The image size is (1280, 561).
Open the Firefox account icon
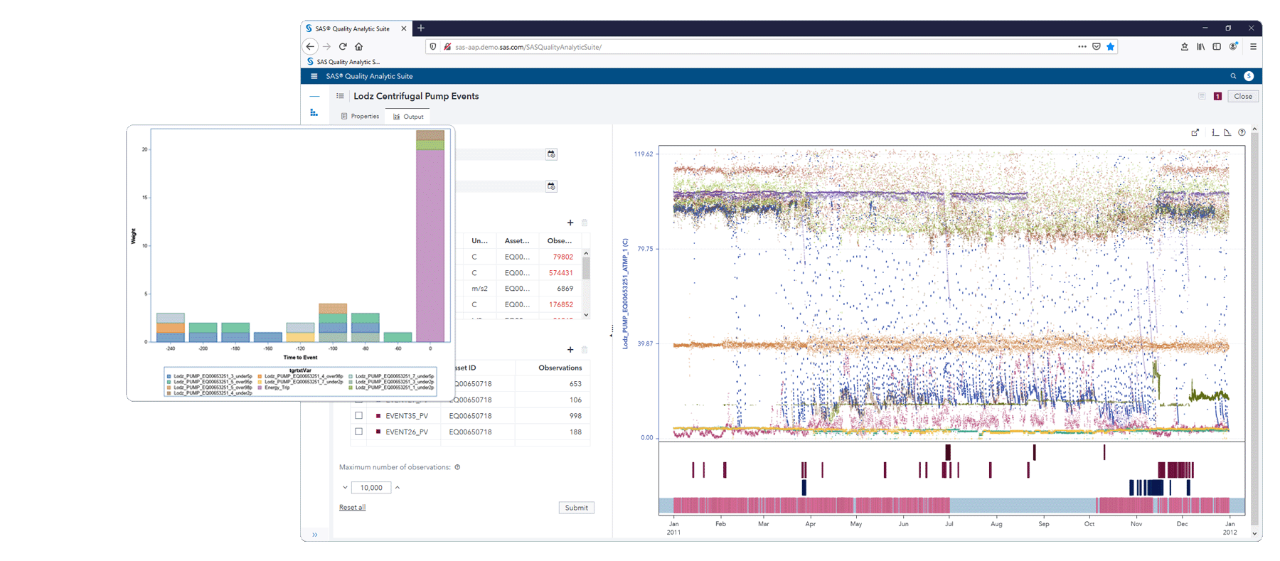(x=1234, y=47)
